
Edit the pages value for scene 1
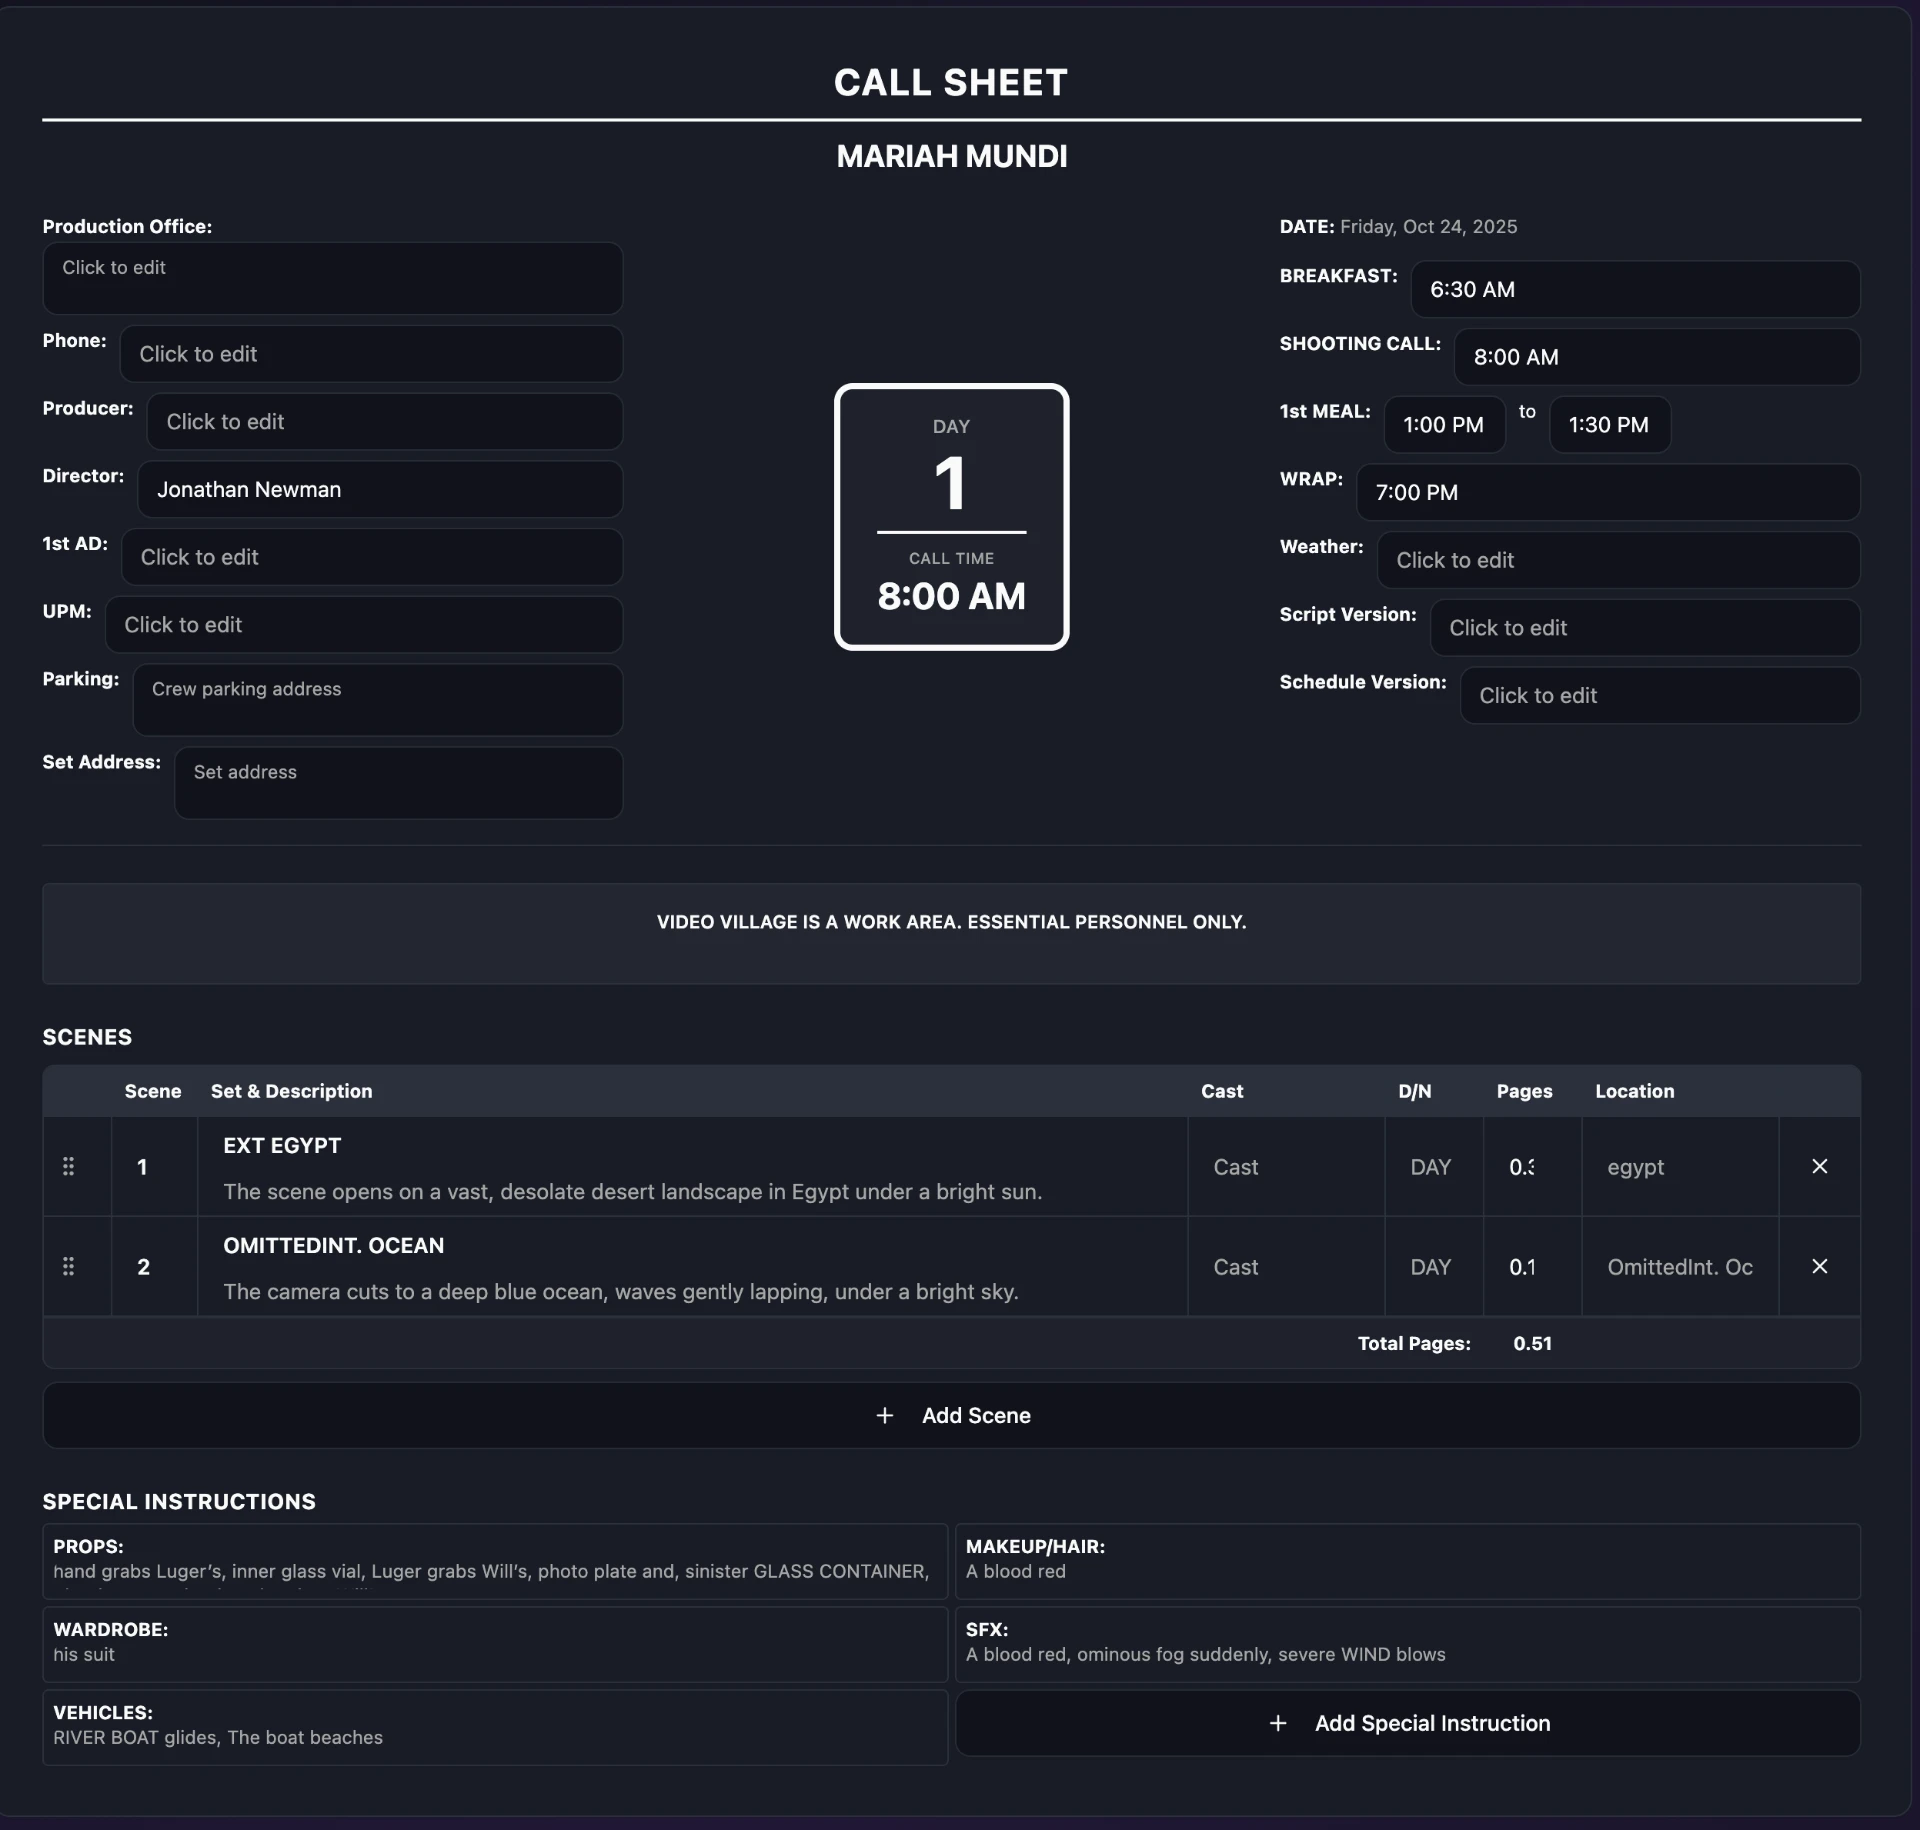coord(1532,1167)
